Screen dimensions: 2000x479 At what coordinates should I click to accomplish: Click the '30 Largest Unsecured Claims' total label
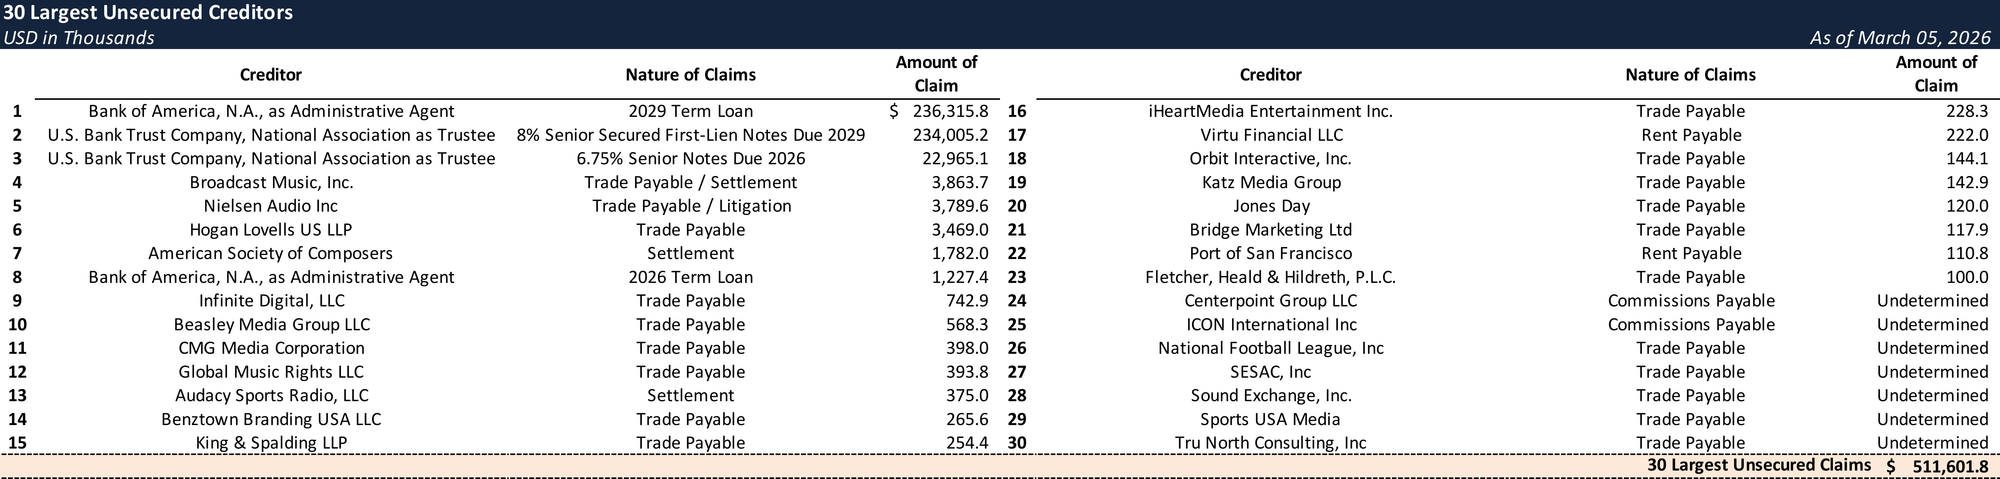[x=1759, y=465]
